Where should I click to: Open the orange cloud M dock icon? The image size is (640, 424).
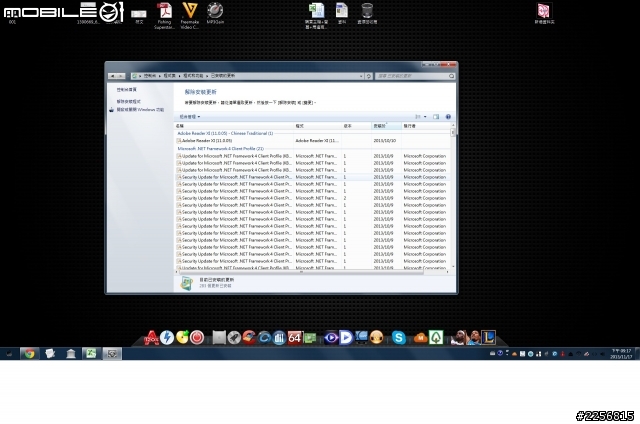420,338
